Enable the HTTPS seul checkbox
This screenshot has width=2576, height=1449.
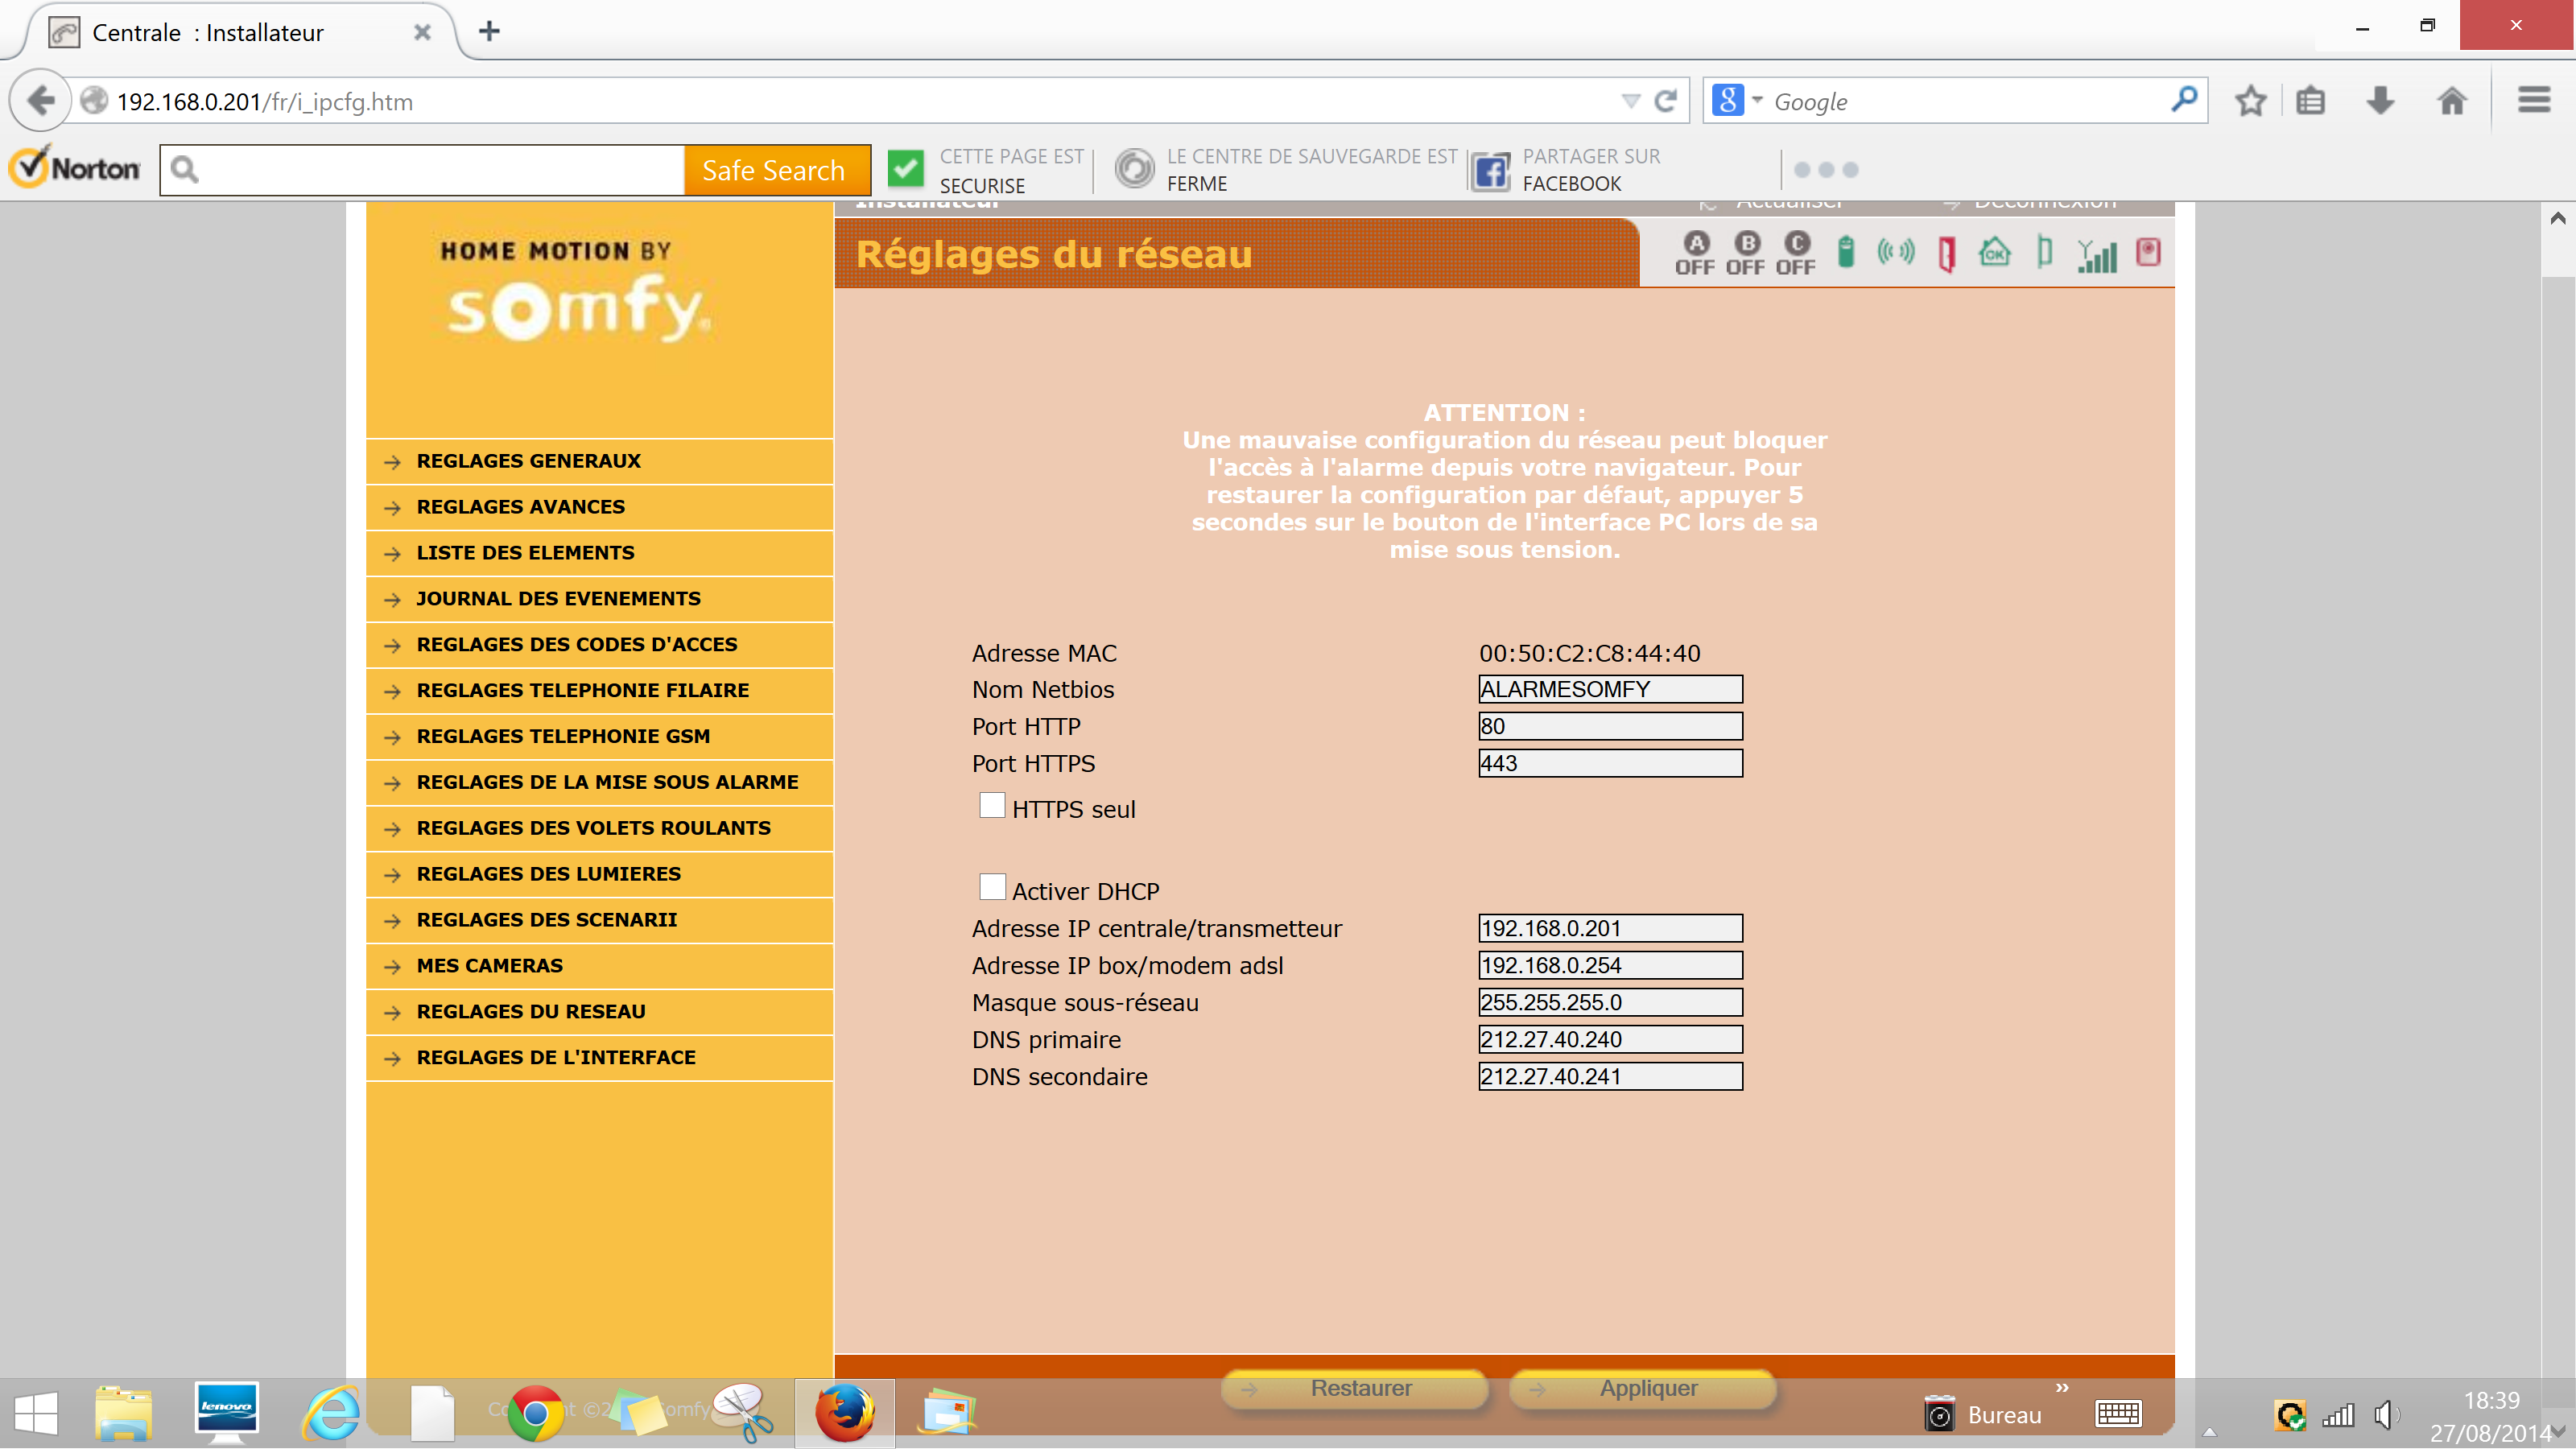pos(992,806)
